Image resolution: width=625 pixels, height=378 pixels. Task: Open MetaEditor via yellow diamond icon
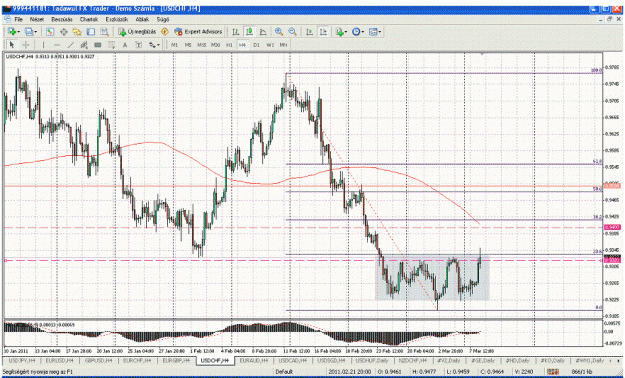tap(165, 32)
